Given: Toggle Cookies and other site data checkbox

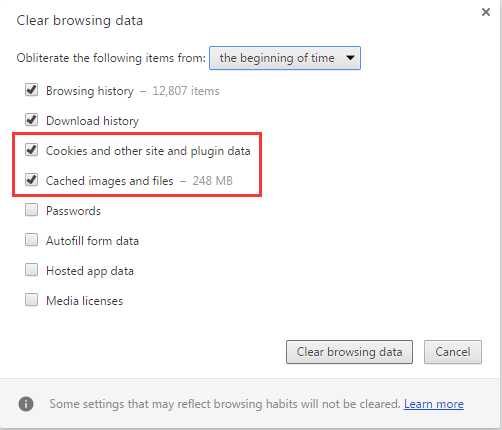Looking at the screenshot, I should [32, 150].
